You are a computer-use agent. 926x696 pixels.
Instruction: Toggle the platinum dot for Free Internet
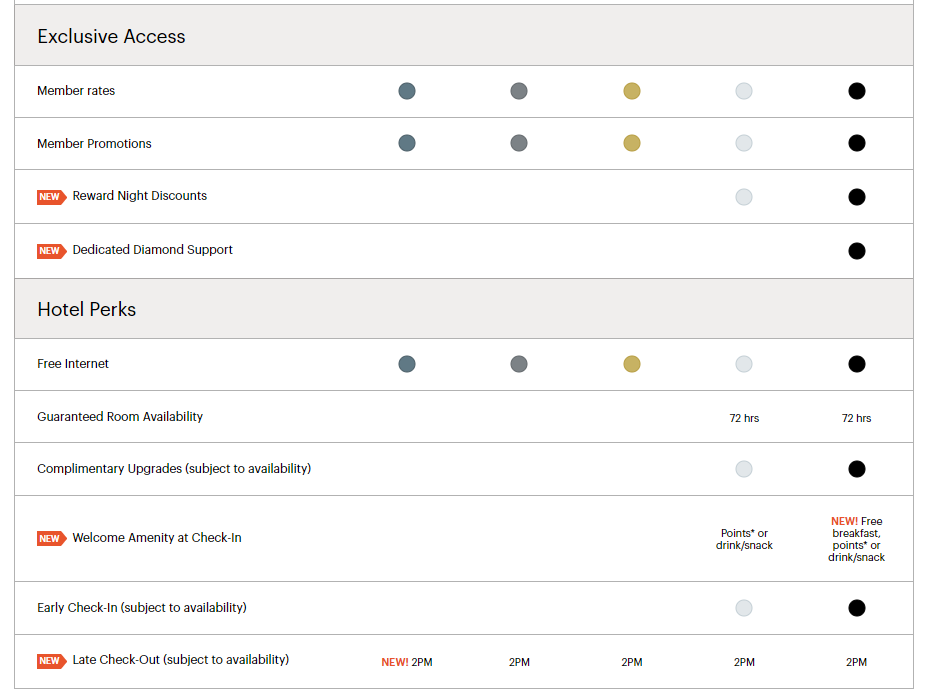click(x=744, y=364)
